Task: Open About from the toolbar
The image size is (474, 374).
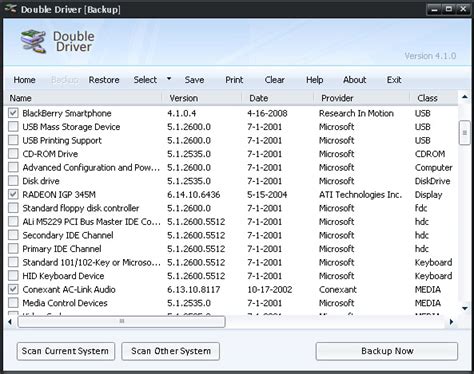Action: 355,80
